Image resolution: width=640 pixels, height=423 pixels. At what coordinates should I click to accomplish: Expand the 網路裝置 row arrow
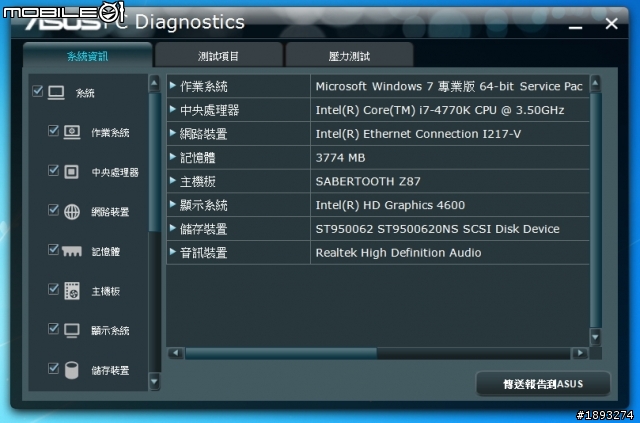coord(173,133)
